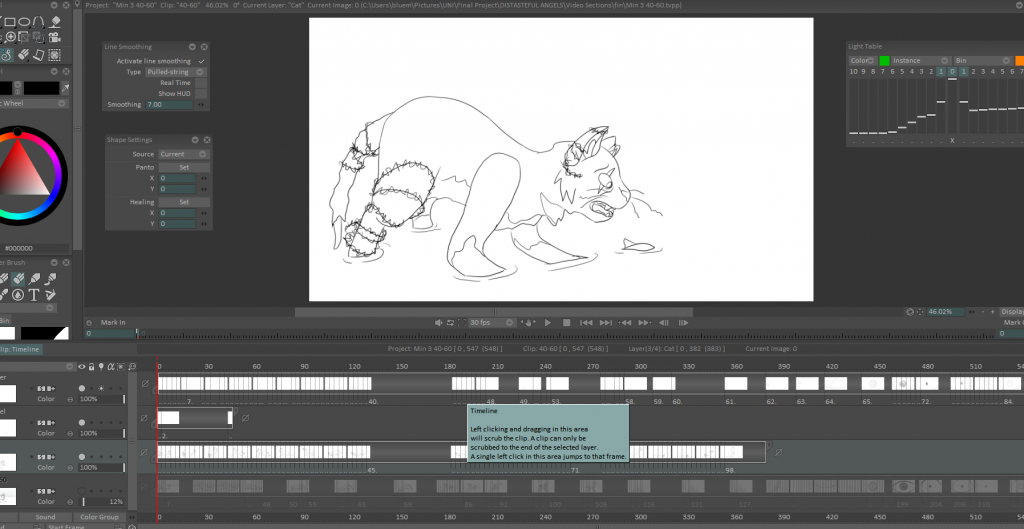Select the watercolor drop brush
This screenshot has height=529, width=1024.
pyautogui.click(x=18, y=295)
